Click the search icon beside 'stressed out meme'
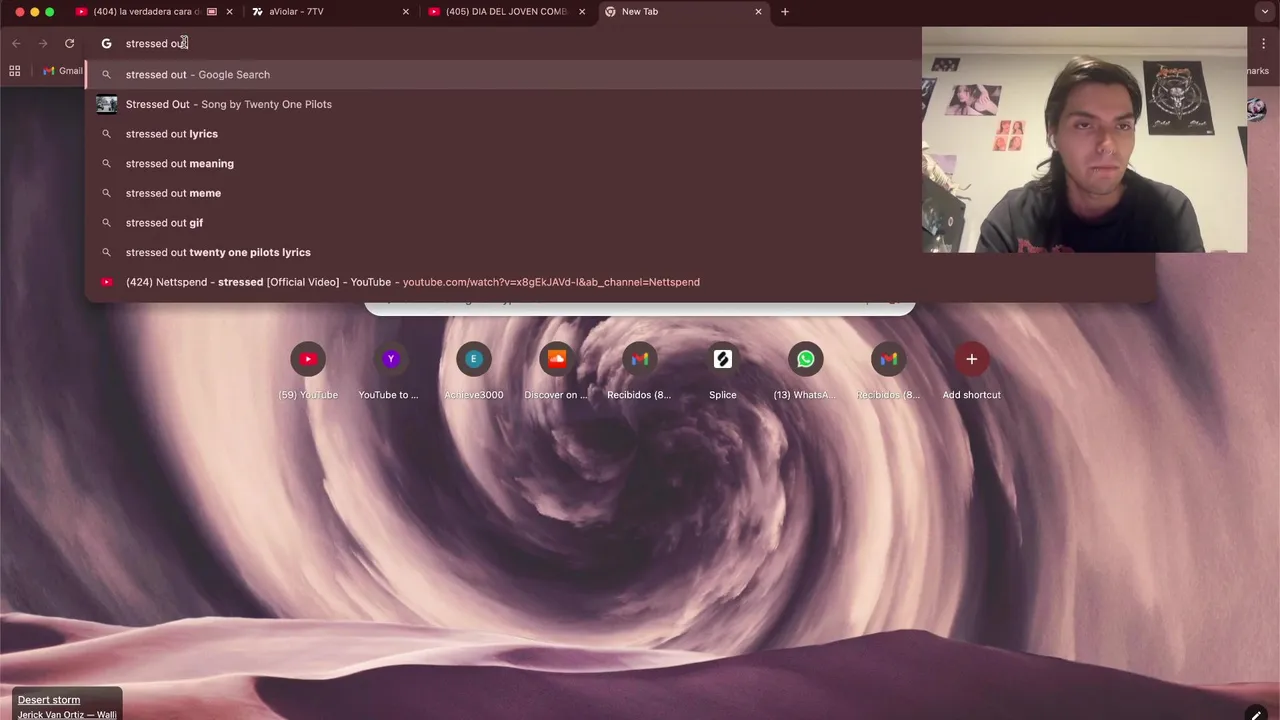Screen dimensions: 1280x720 (x=106, y=193)
